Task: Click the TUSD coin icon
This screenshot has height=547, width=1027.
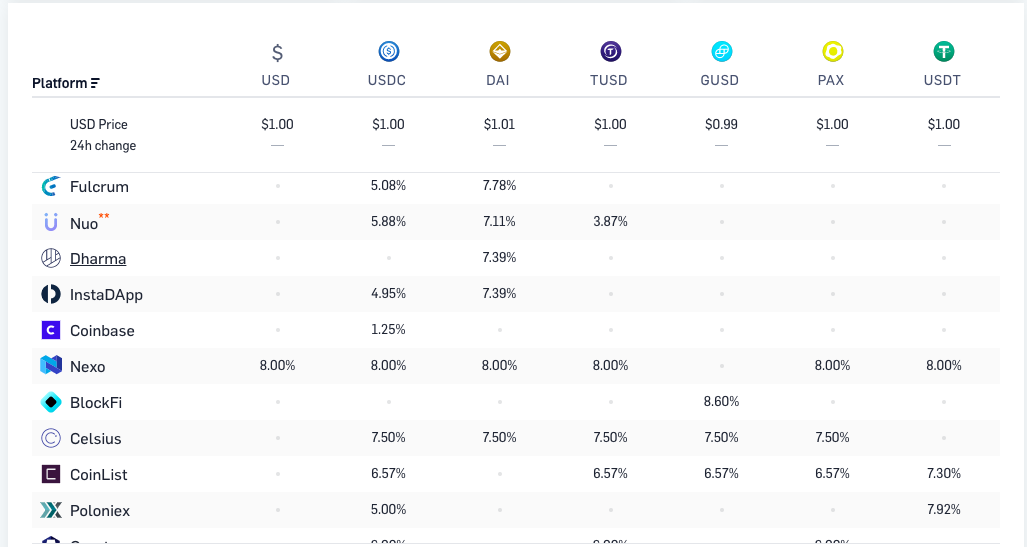Action: point(610,51)
